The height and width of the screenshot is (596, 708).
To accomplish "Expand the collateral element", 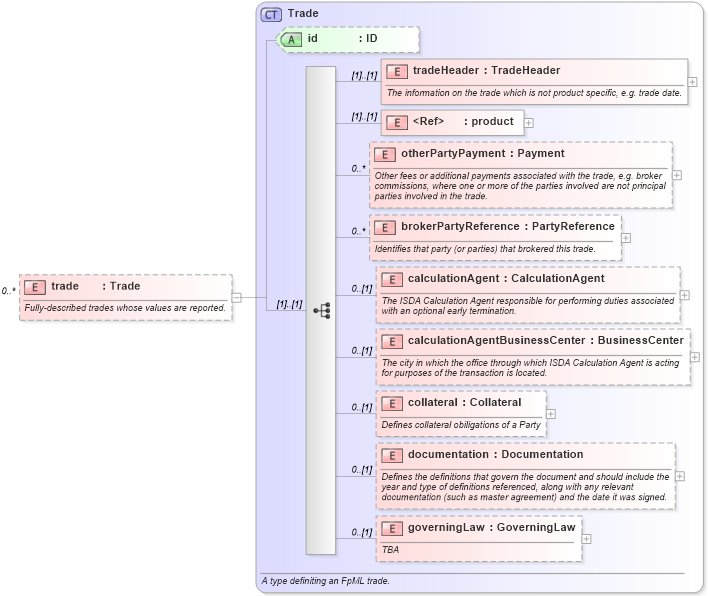I will (551, 414).
